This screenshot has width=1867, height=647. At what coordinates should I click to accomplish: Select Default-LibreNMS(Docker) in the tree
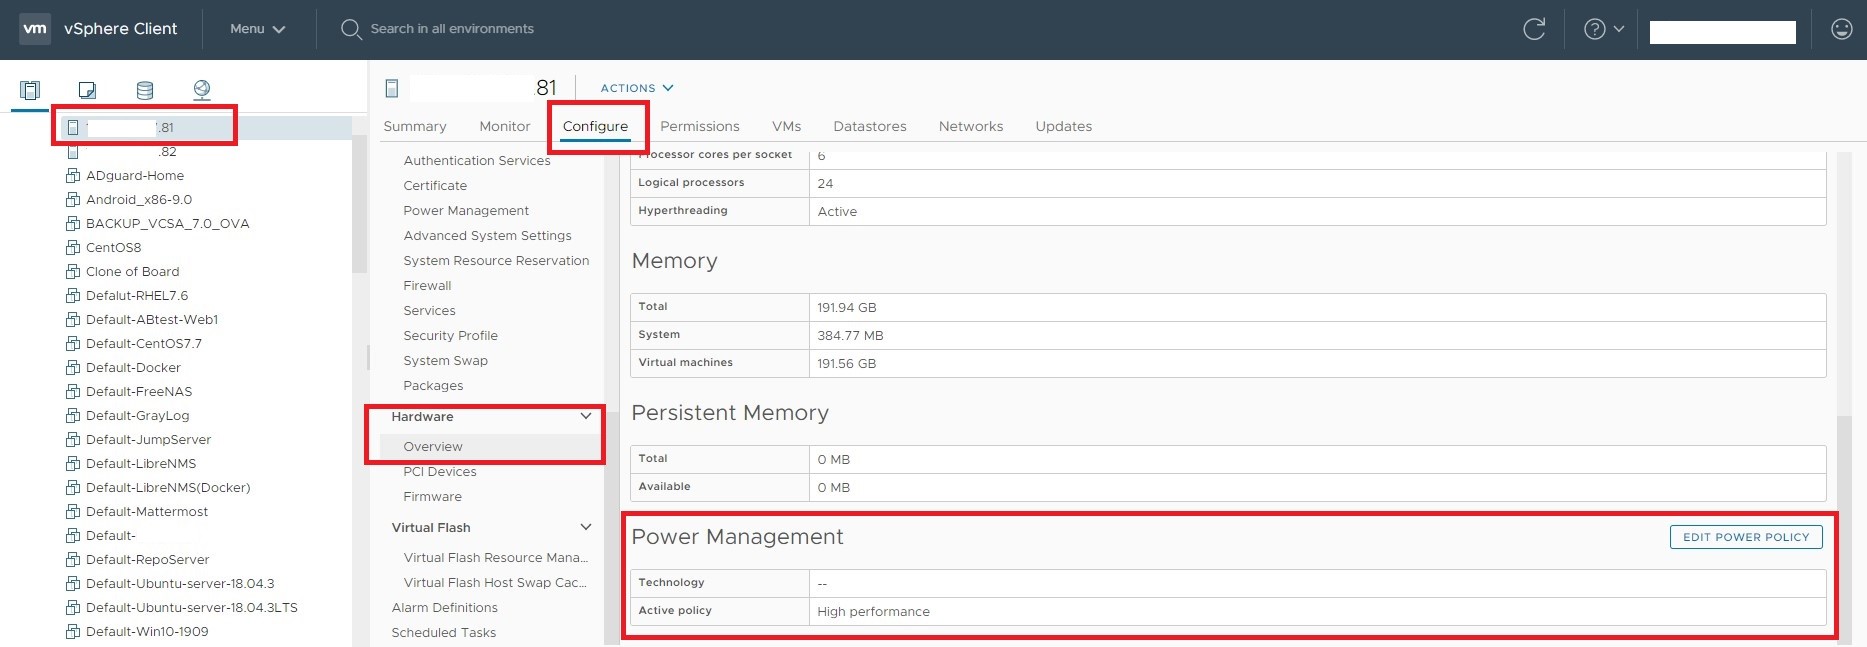pos(168,487)
